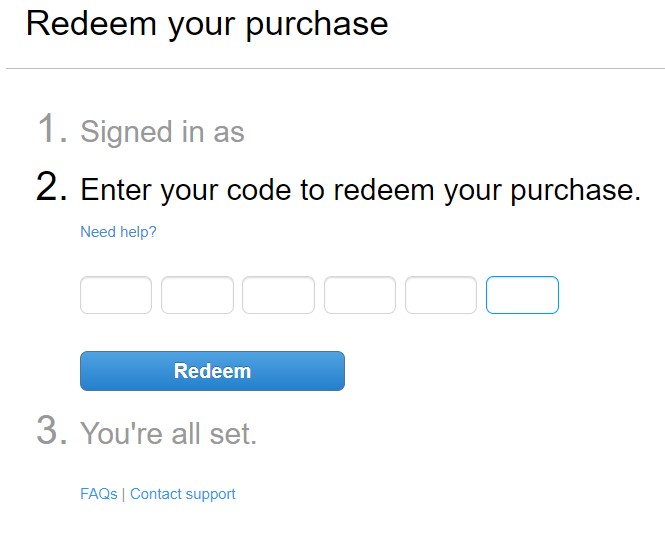This screenshot has width=665, height=543.
Task: Click the Signed in as step text
Action: coord(162,132)
